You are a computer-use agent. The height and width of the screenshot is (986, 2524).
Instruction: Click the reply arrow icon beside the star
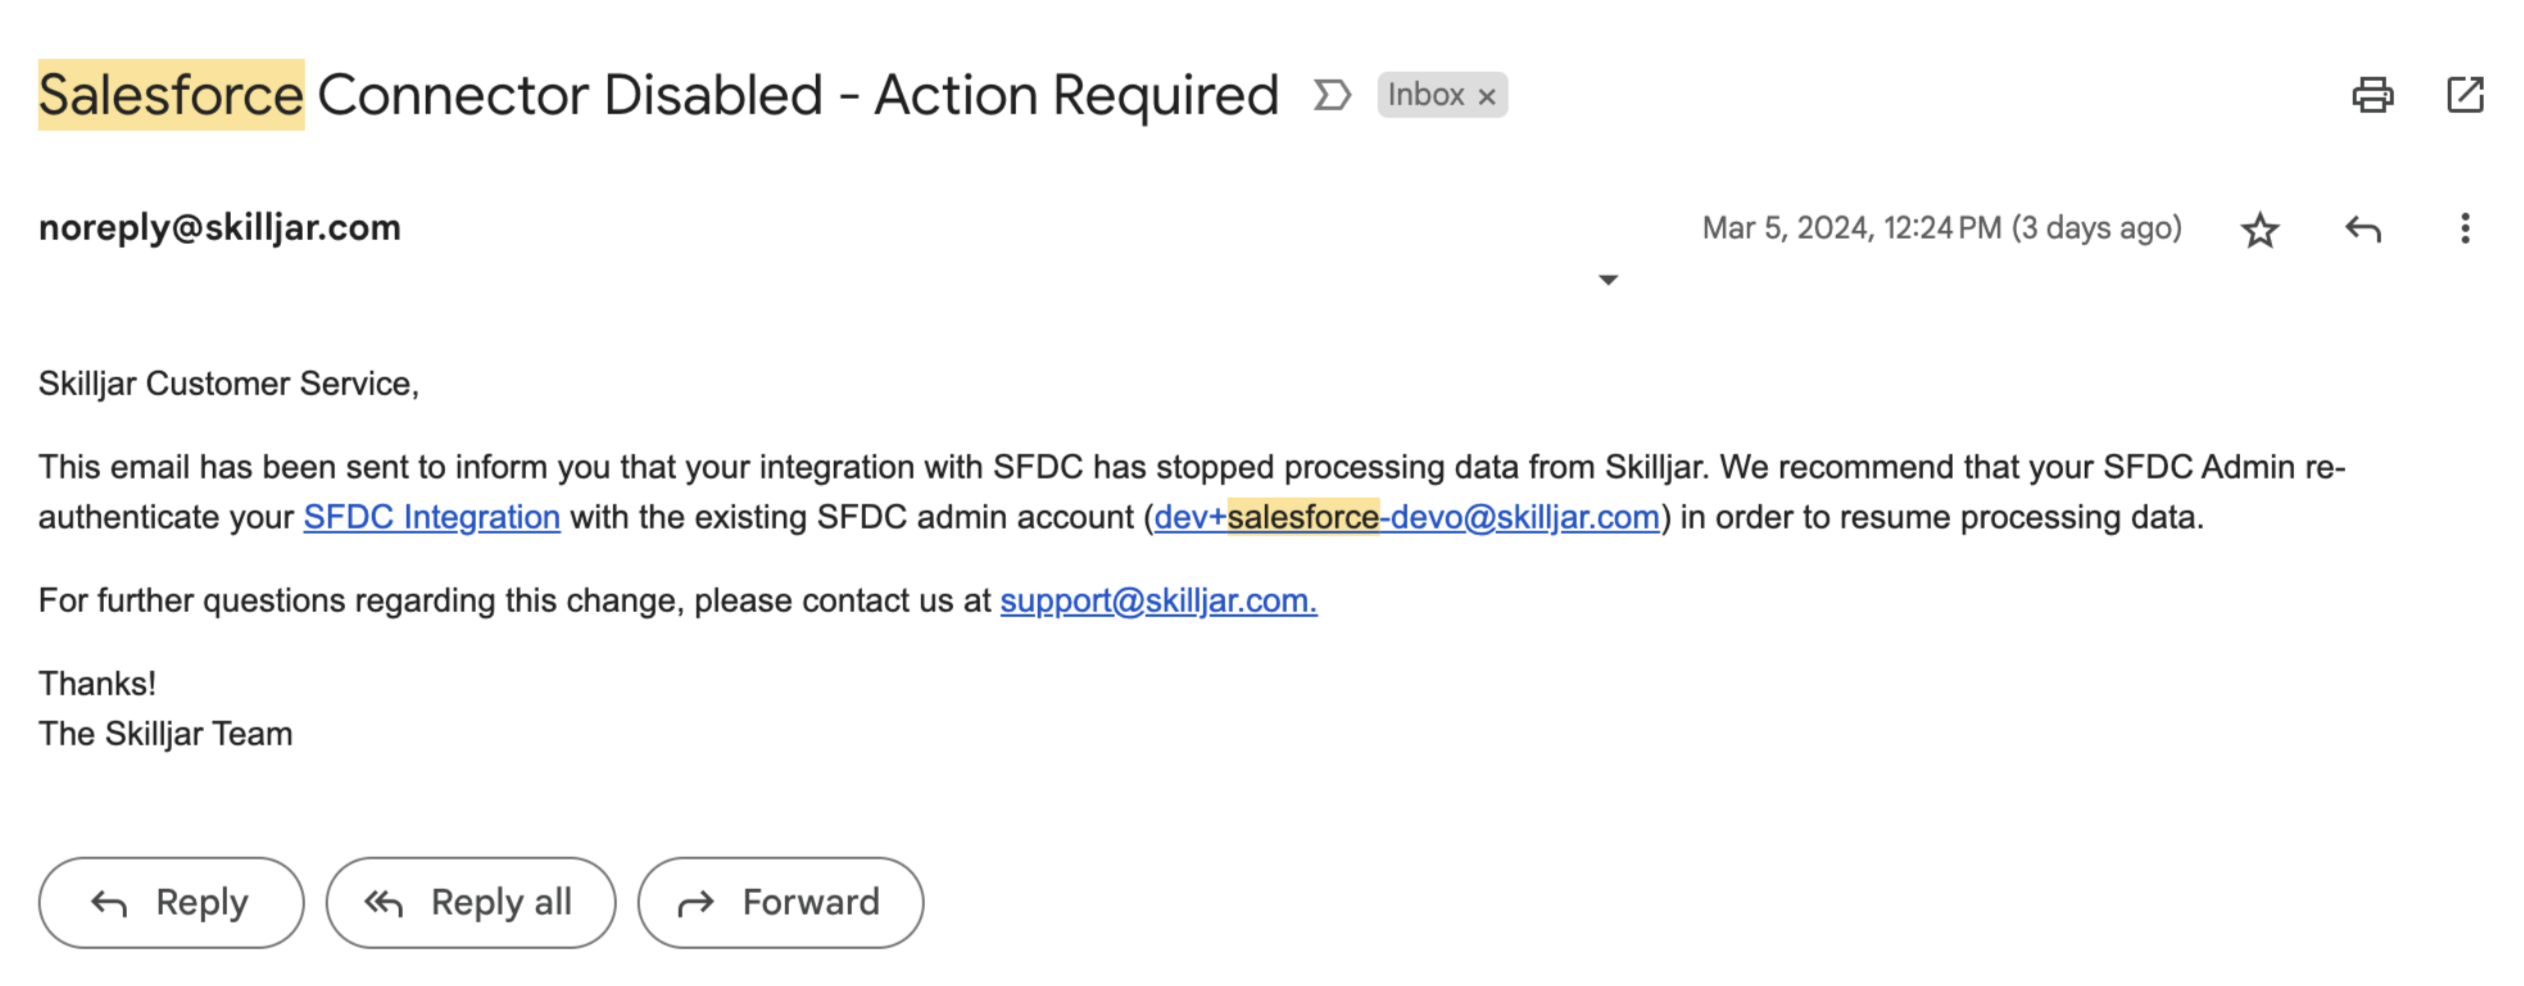[x=2362, y=229]
